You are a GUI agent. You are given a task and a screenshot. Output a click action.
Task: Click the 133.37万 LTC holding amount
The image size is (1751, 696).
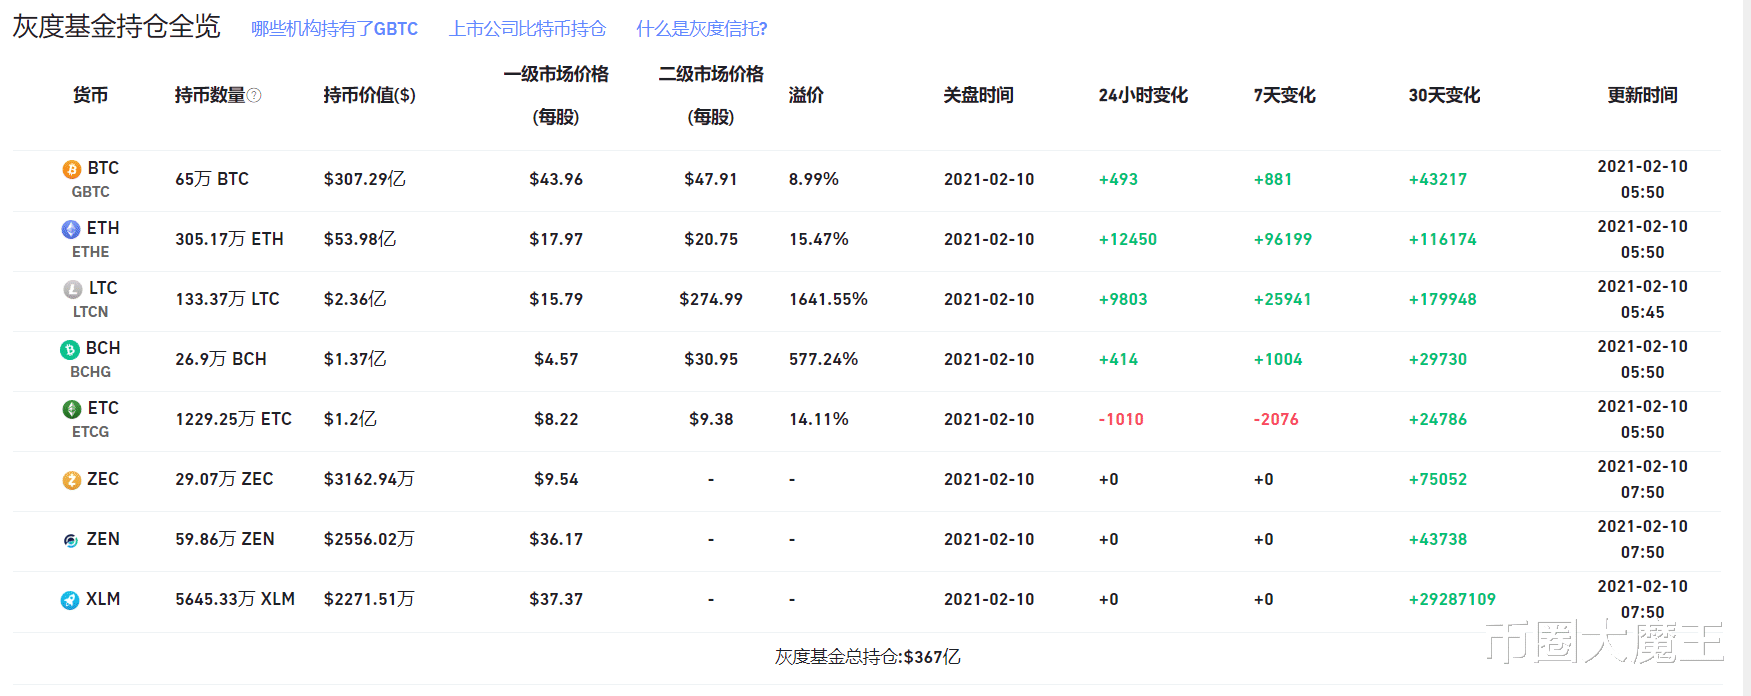point(227,299)
